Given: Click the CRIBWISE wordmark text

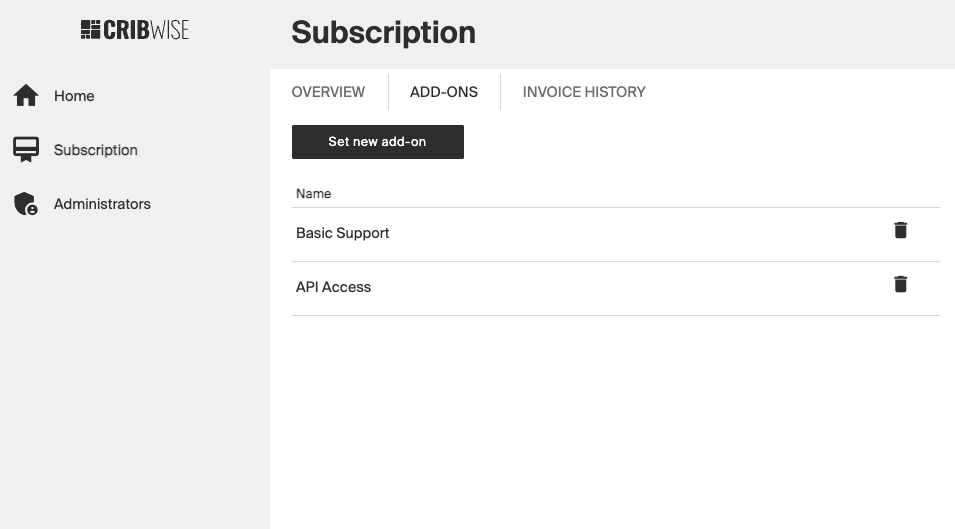Looking at the screenshot, I should coord(146,30).
